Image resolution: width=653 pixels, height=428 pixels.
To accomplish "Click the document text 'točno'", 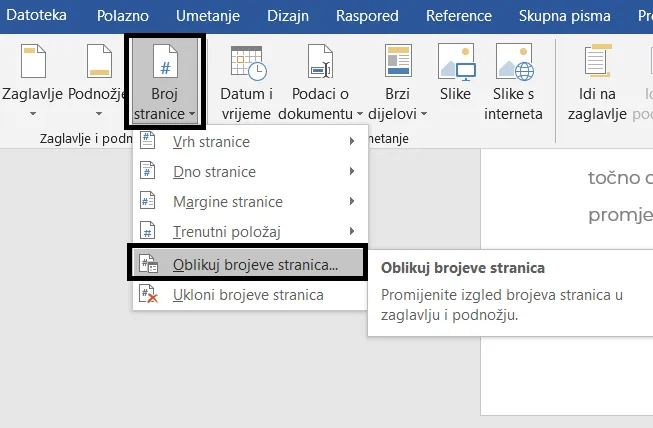I will 614,178.
